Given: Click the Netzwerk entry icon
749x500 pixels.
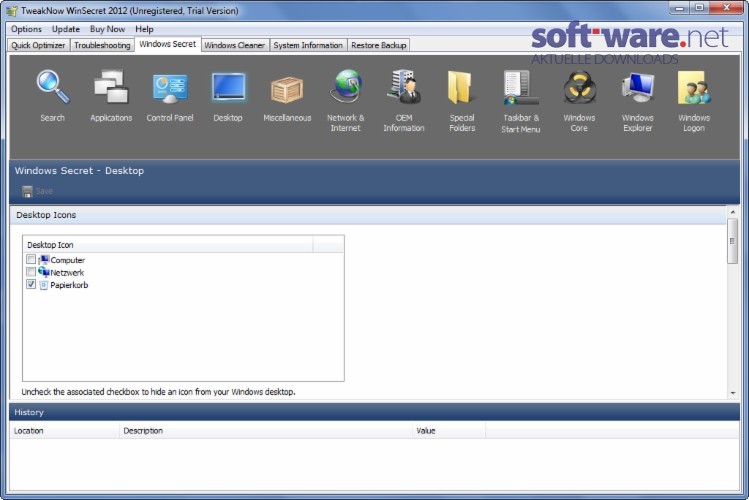Looking at the screenshot, I should click(43, 272).
